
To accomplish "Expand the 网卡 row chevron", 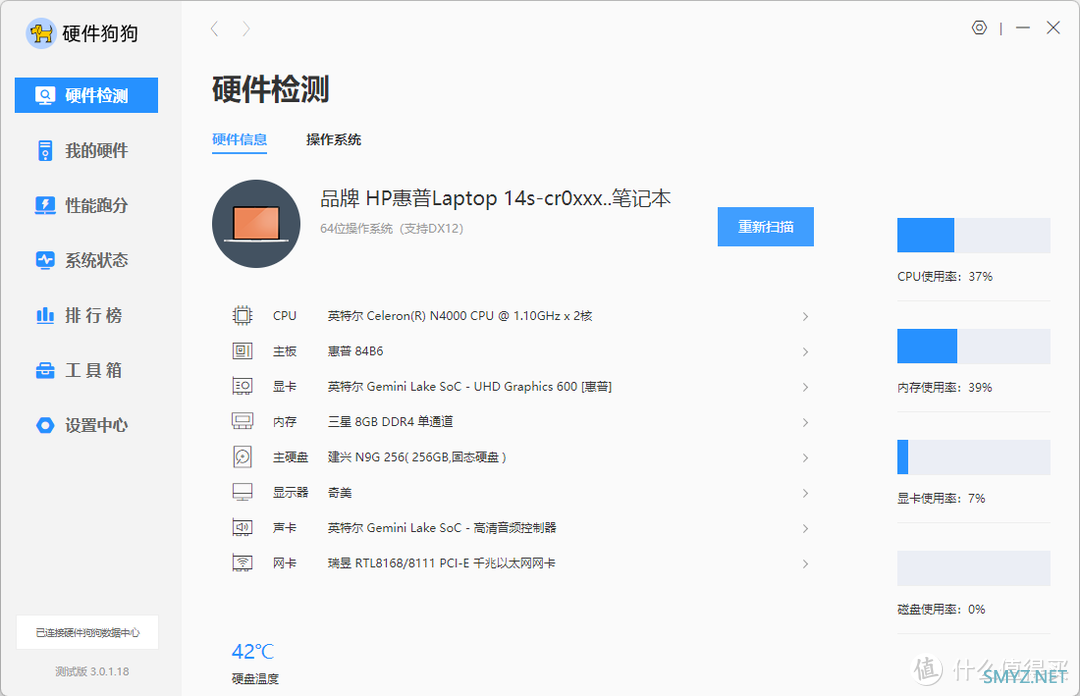I will tap(805, 564).
